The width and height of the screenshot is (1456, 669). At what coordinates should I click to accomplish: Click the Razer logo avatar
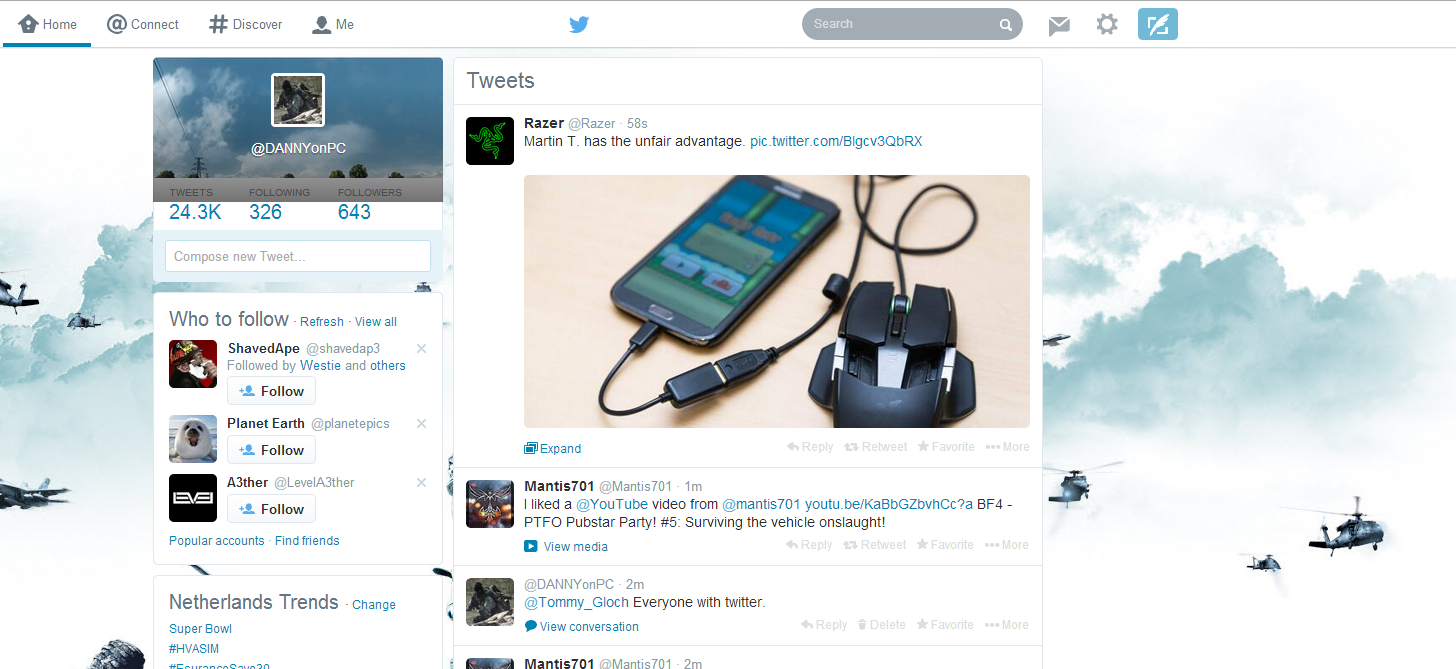[490, 141]
